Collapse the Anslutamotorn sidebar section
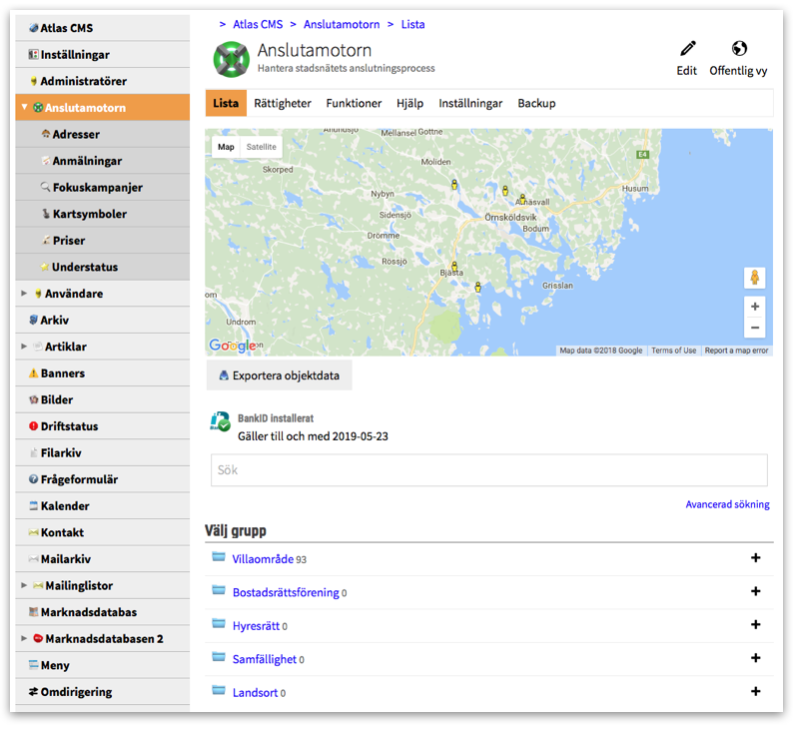The image size is (796, 729). coord(25,108)
